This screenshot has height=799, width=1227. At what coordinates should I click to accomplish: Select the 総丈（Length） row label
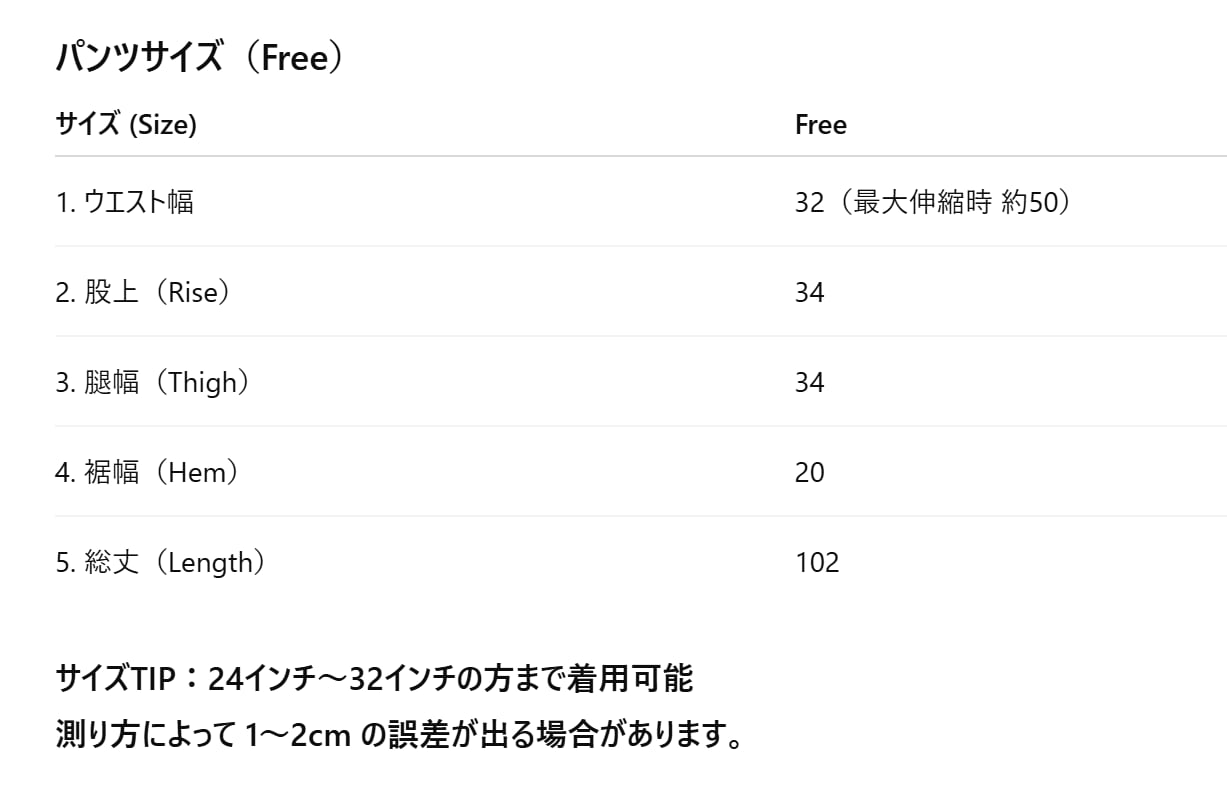(162, 563)
